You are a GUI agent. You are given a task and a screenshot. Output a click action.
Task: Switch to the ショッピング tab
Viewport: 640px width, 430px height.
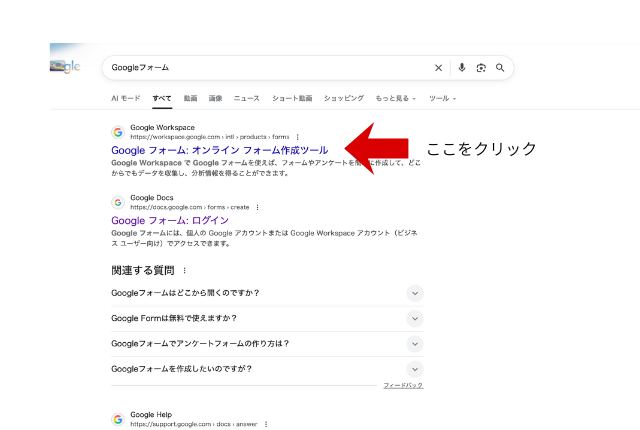(344, 98)
